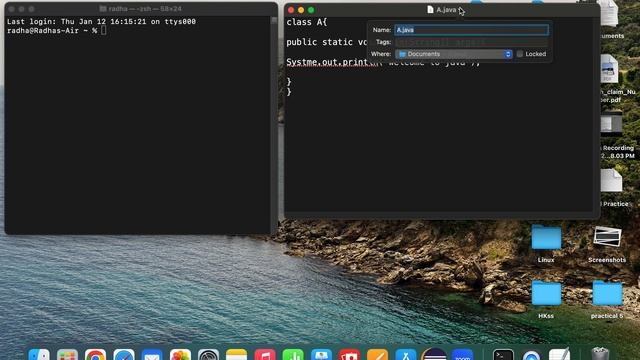Open Keynote from the Dock
The image size is (640, 360).
point(321,354)
